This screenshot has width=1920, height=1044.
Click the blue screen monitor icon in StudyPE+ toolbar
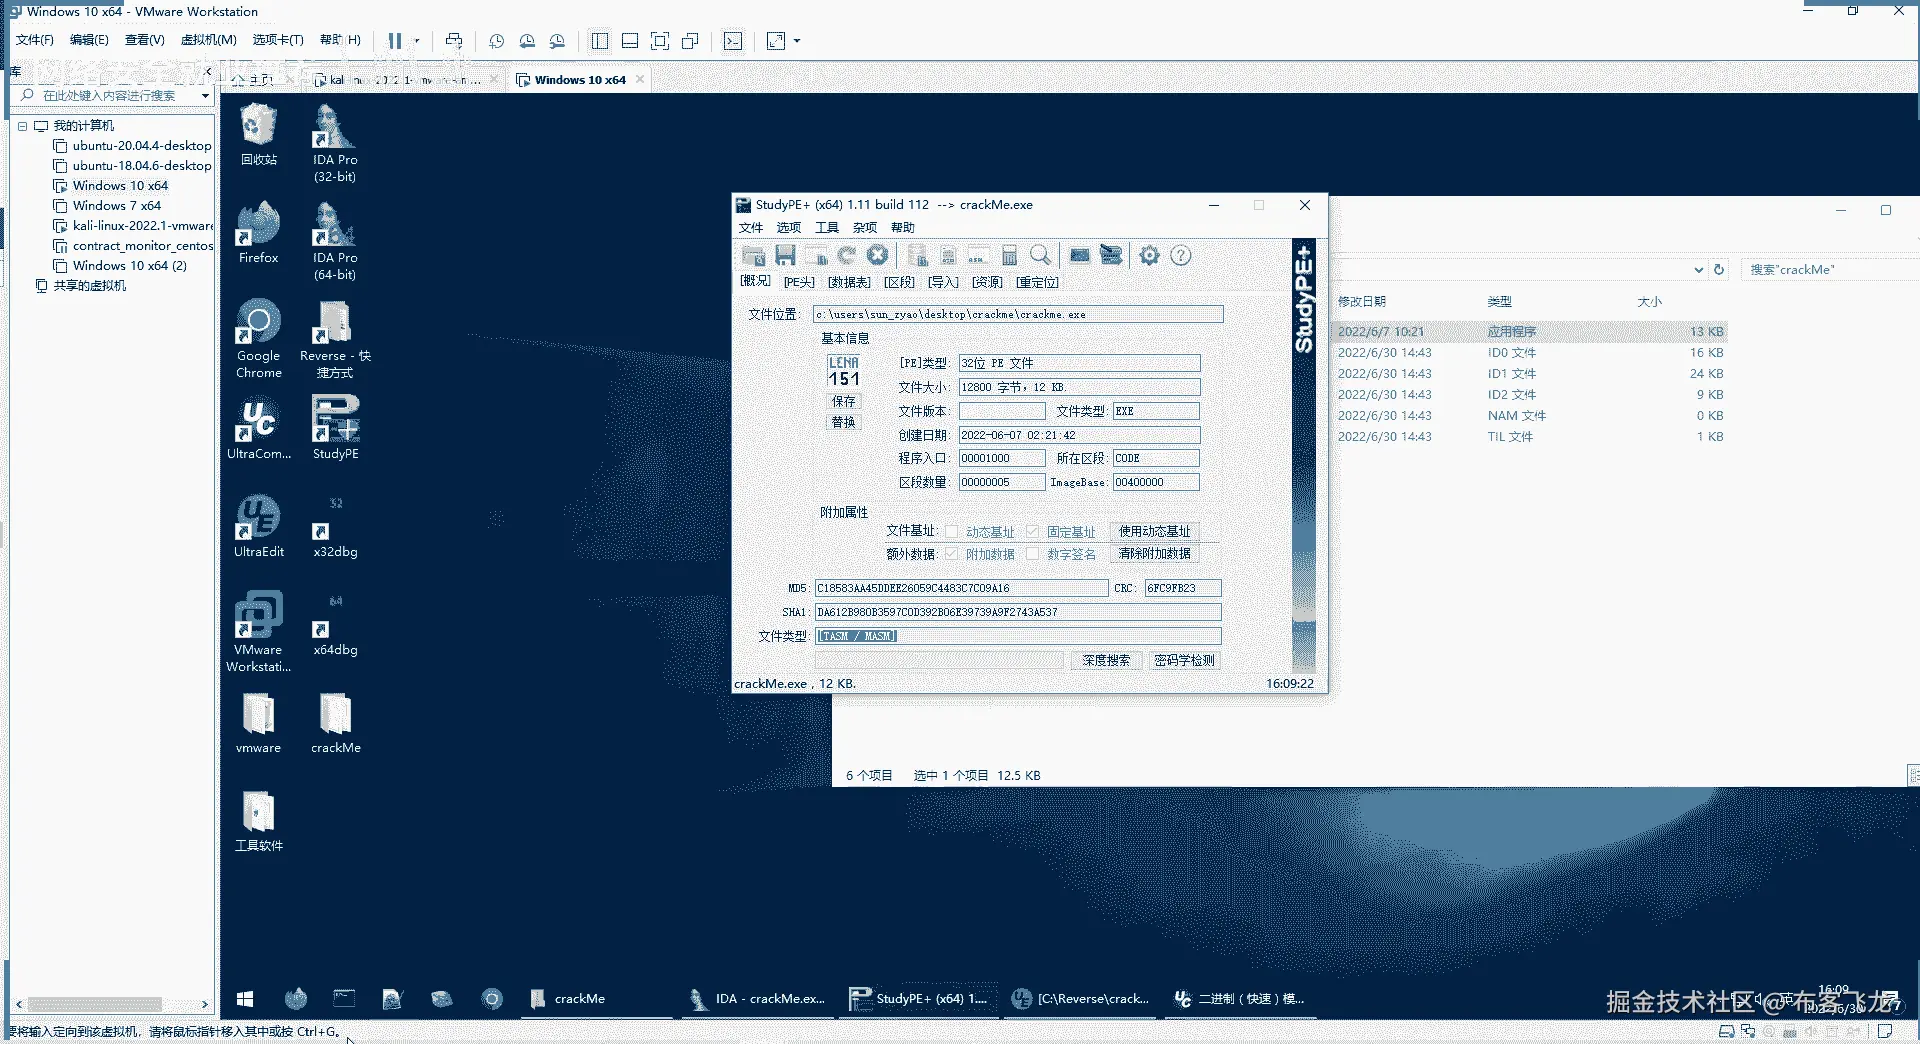coord(1080,255)
